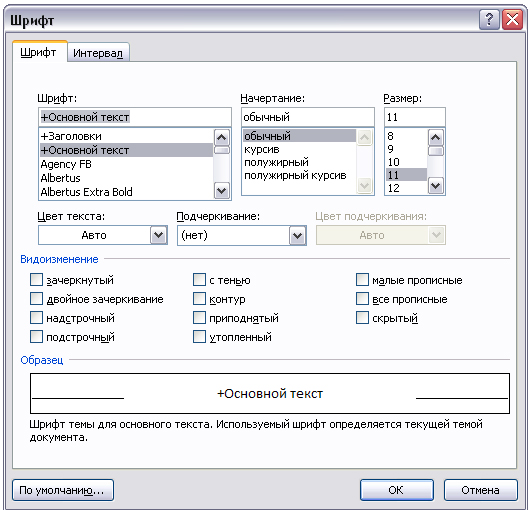532x510 pixels.
Task: Enable подстрочный checkbox
Action: [x=36, y=337]
